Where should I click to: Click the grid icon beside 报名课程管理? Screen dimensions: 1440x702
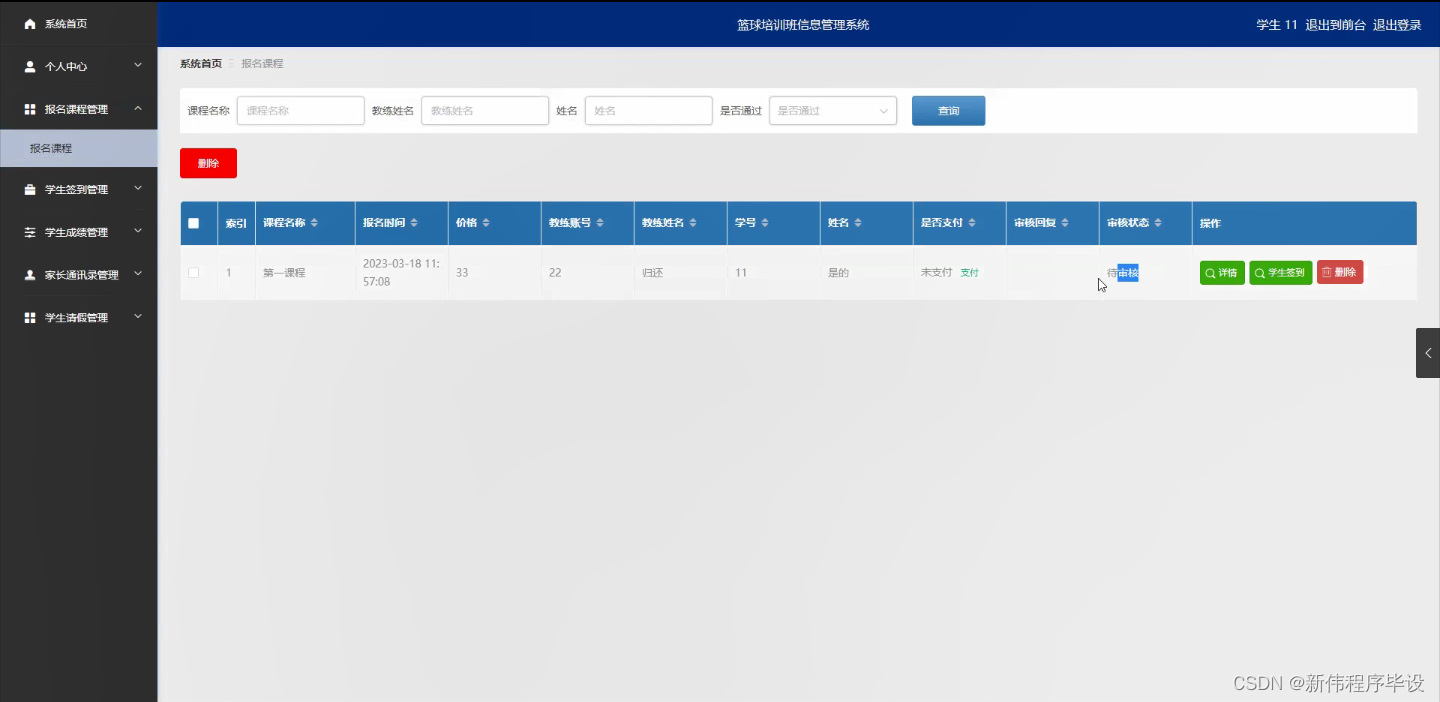30,109
